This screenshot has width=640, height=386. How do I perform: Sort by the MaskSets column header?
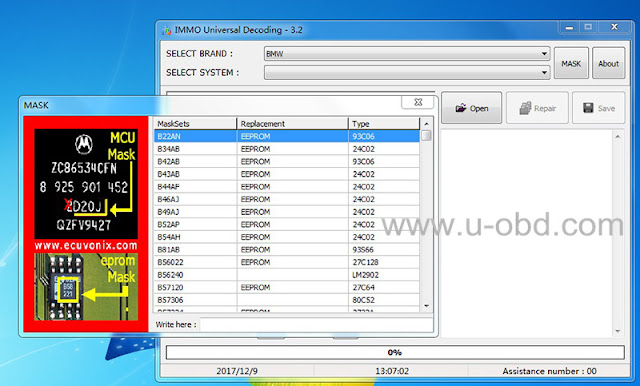pos(196,124)
